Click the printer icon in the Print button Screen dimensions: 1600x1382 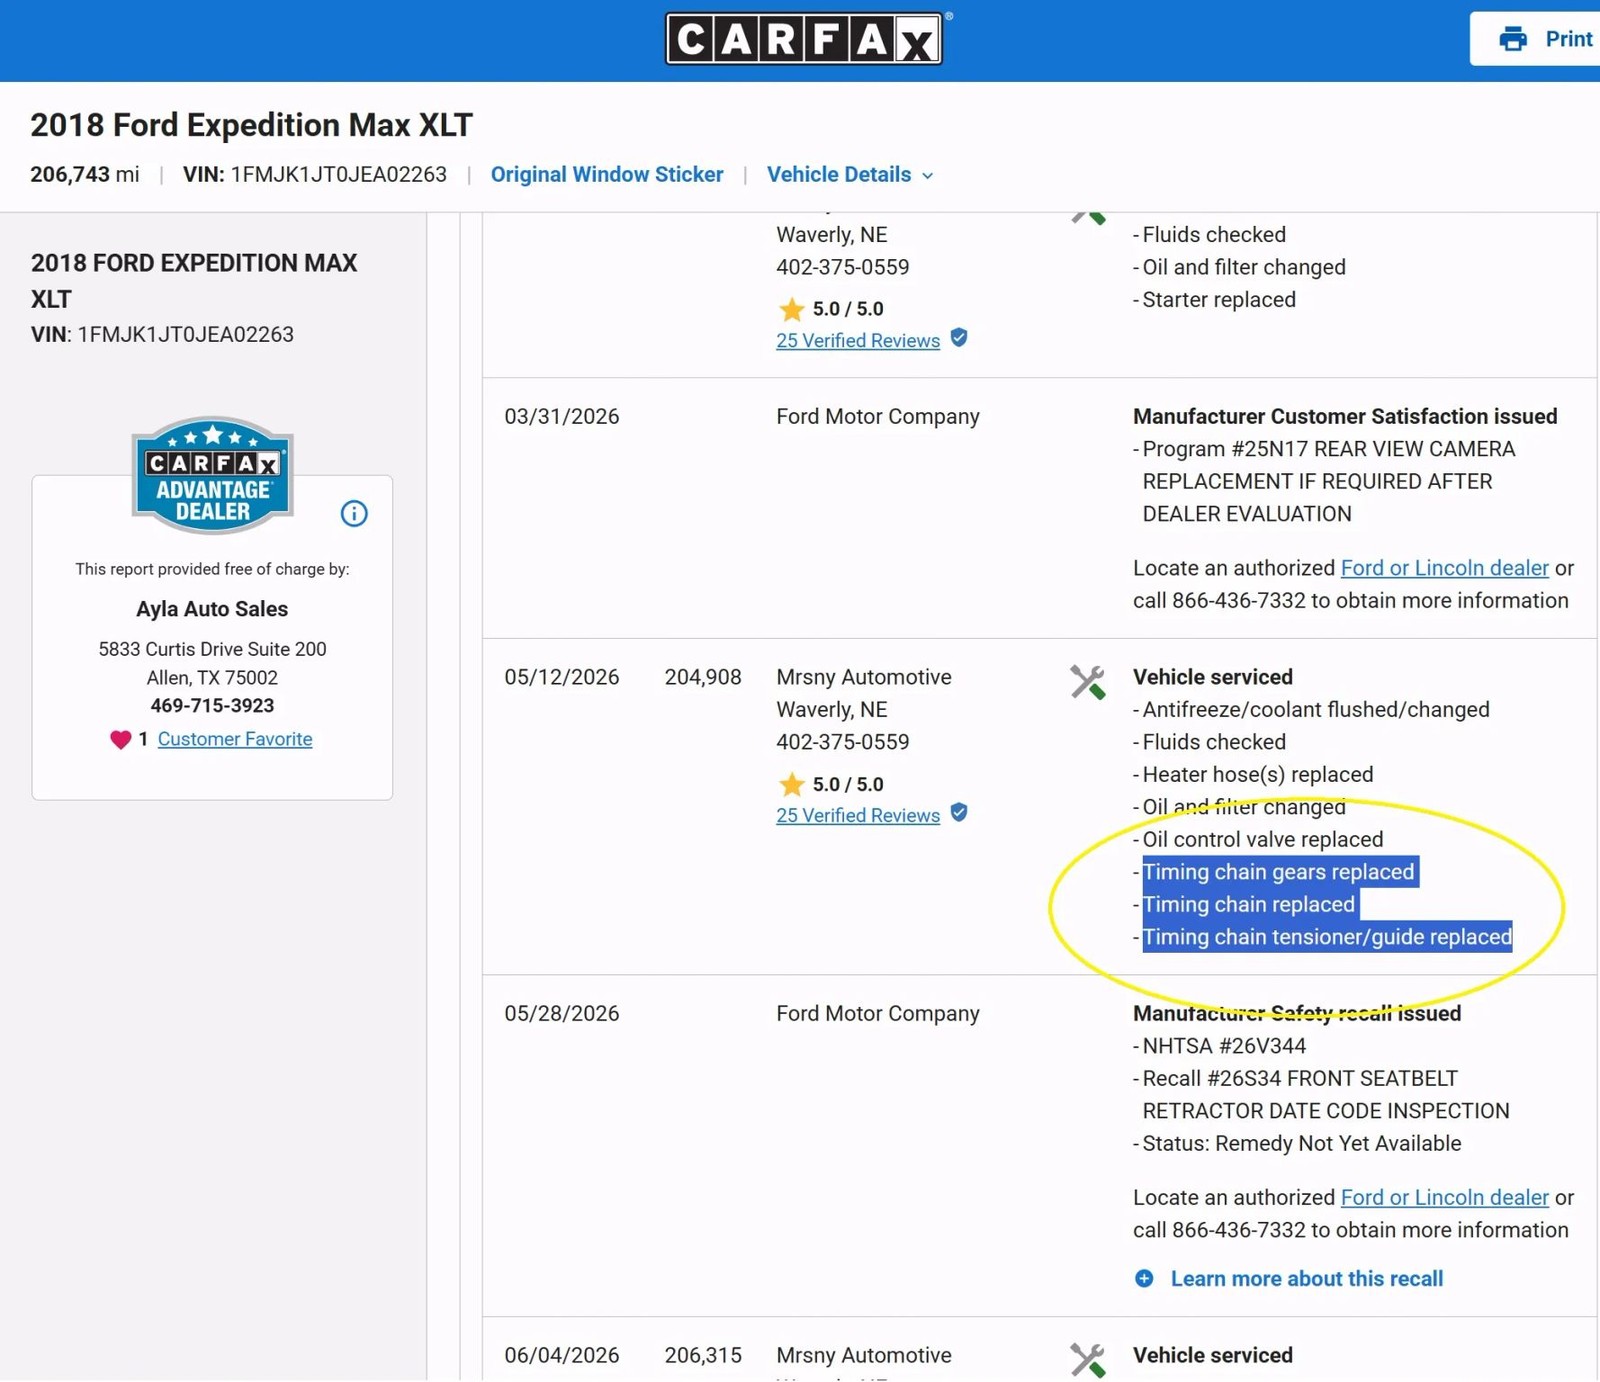point(1513,39)
